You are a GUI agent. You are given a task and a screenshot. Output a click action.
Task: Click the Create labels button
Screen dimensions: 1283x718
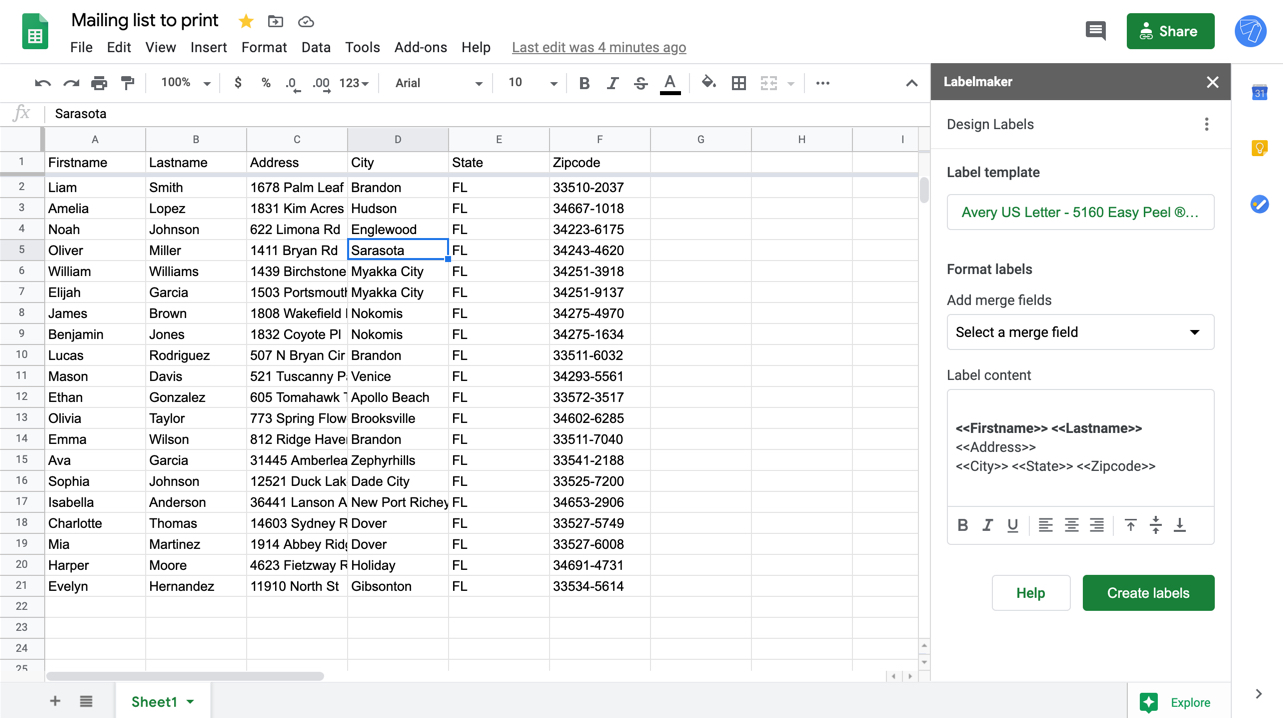click(1148, 592)
